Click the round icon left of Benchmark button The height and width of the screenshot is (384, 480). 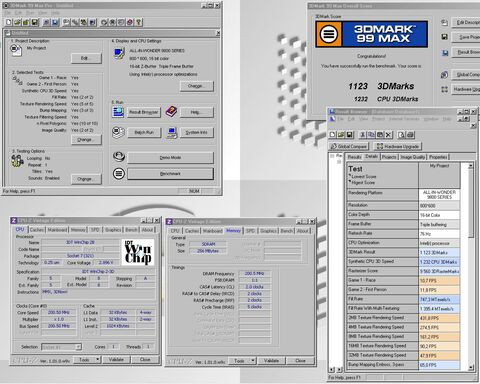(x=119, y=173)
